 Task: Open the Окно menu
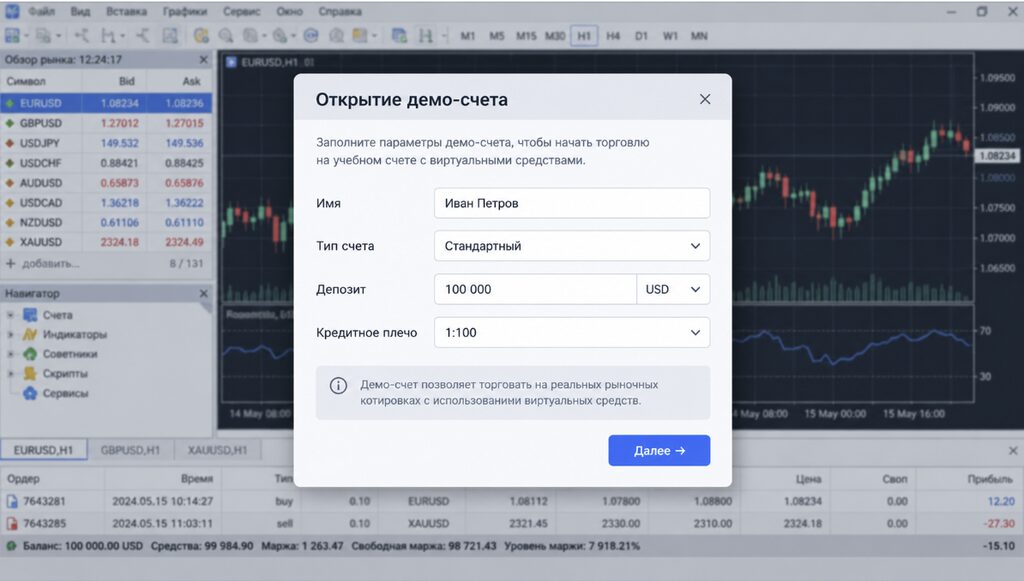[x=289, y=12]
